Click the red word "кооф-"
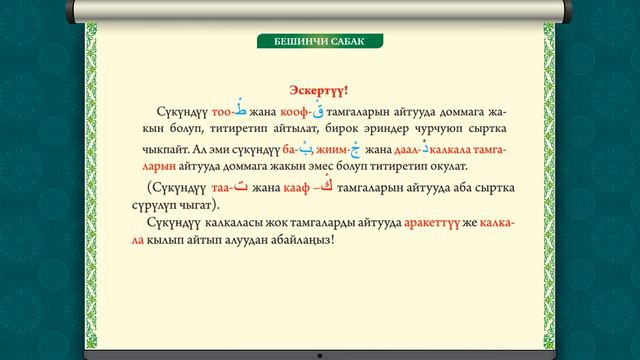 coord(296,112)
